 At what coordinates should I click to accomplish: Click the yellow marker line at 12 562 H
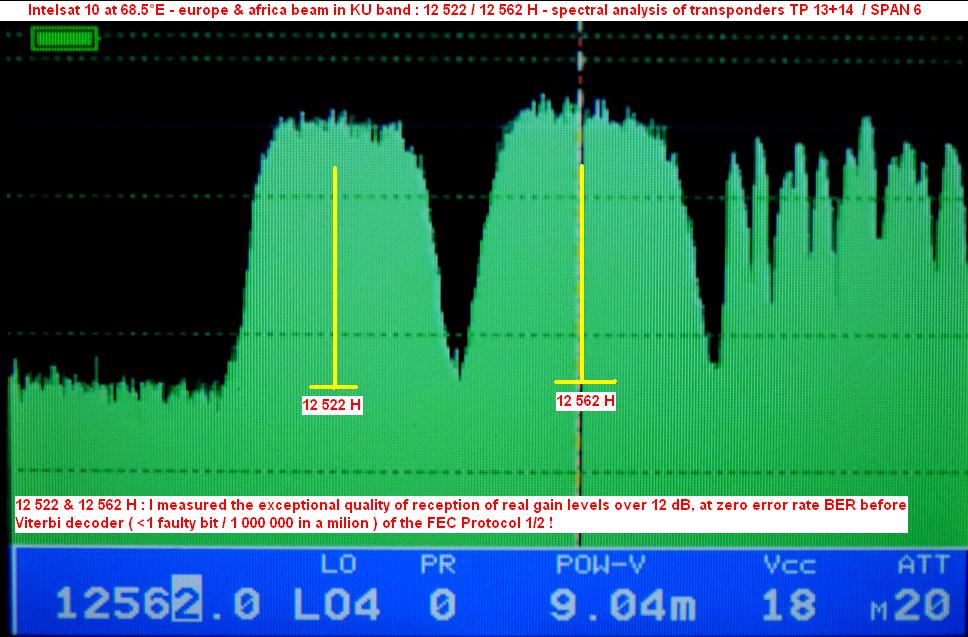582,270
